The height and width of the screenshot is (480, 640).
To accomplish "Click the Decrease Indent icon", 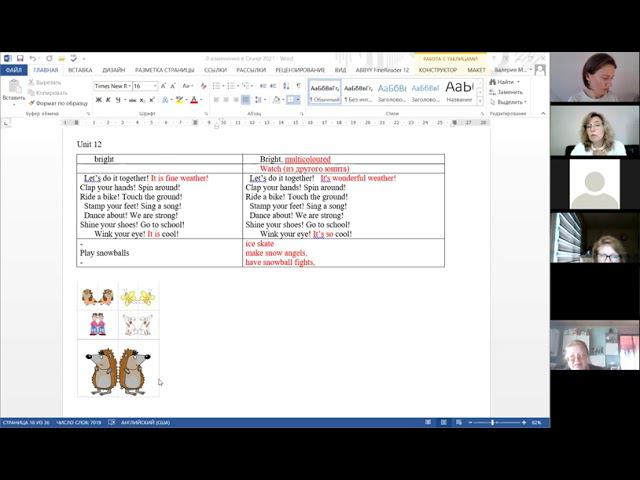I will (x=263, y=86).
